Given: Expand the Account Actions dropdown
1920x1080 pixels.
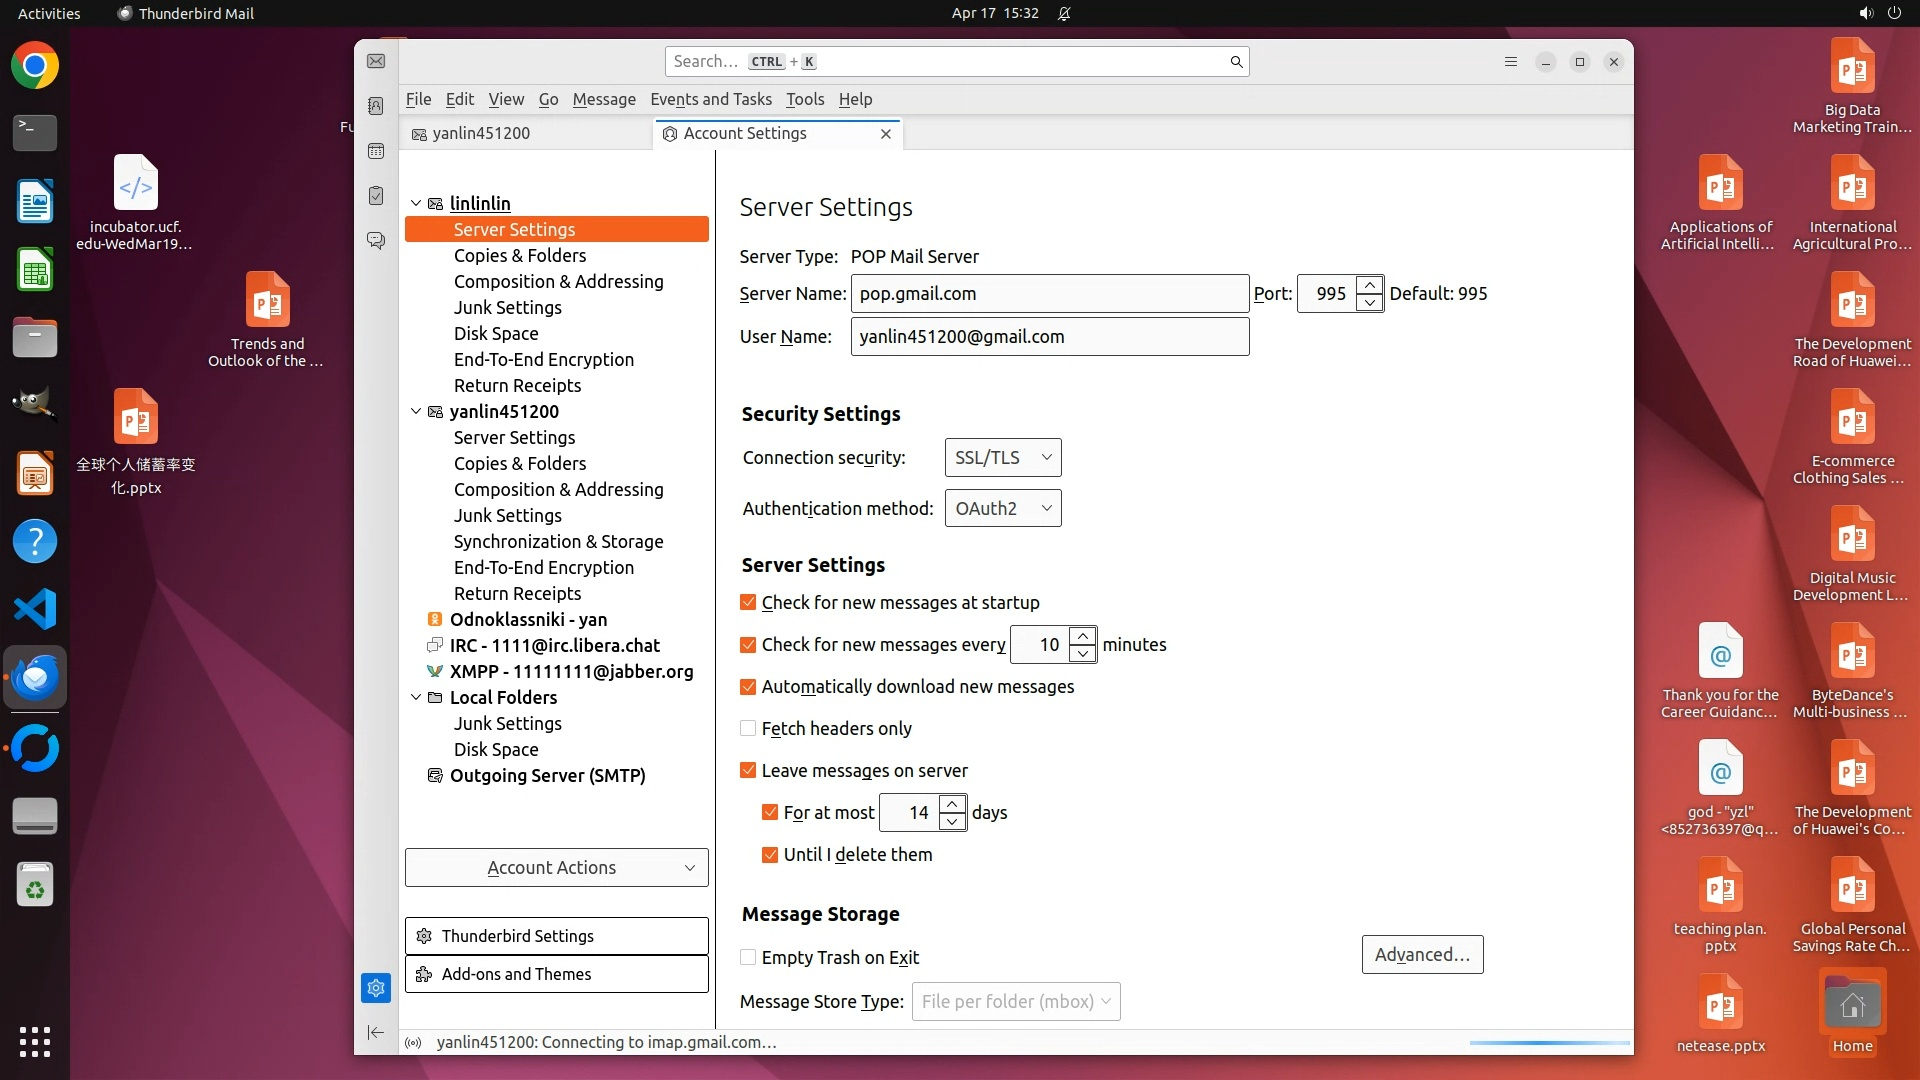Looking at the screenshot, I should click(x=556, y=867).
